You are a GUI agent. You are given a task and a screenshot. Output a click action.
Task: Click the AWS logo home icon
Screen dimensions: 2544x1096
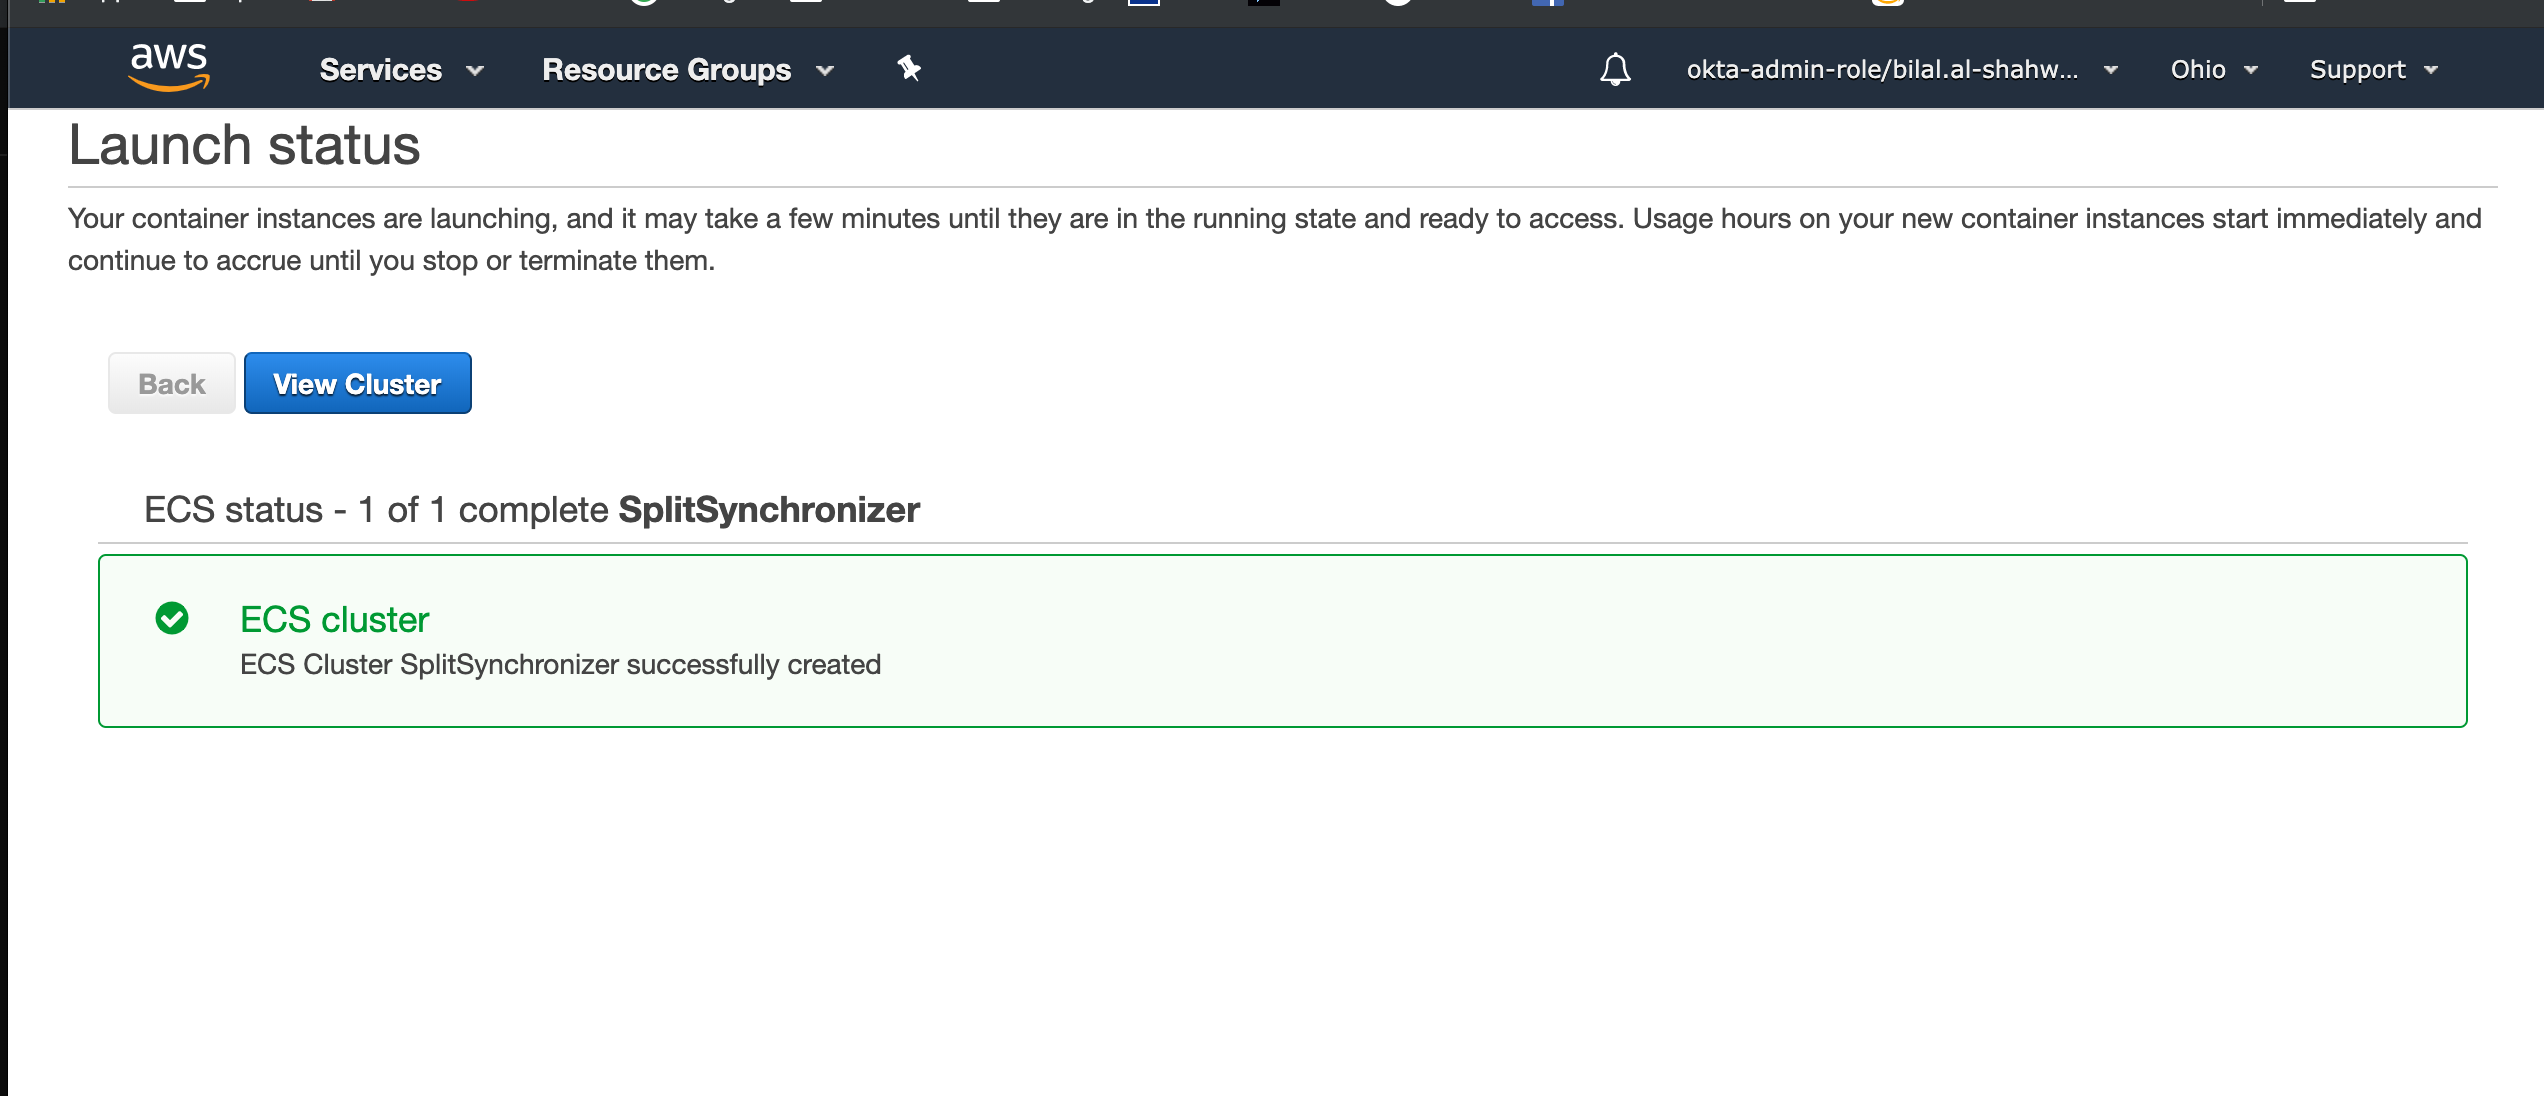click(168, 66)
